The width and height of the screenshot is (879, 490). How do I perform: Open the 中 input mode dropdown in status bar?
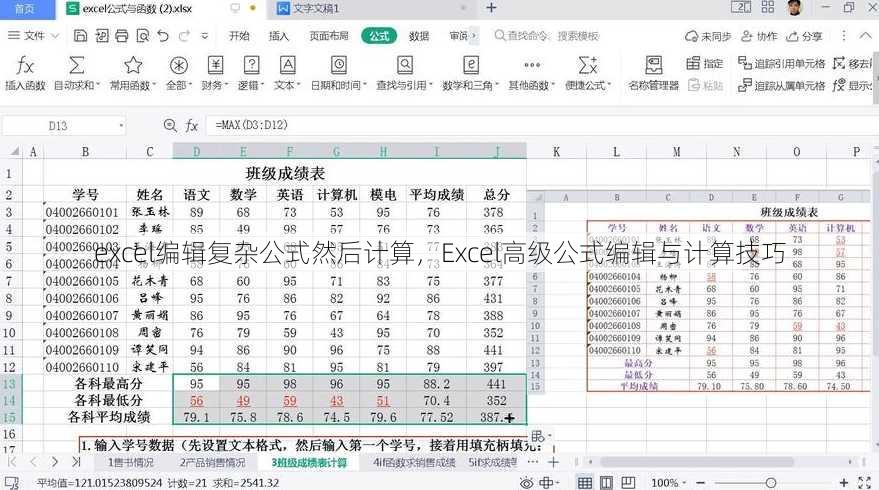click(x=549, y=483)
